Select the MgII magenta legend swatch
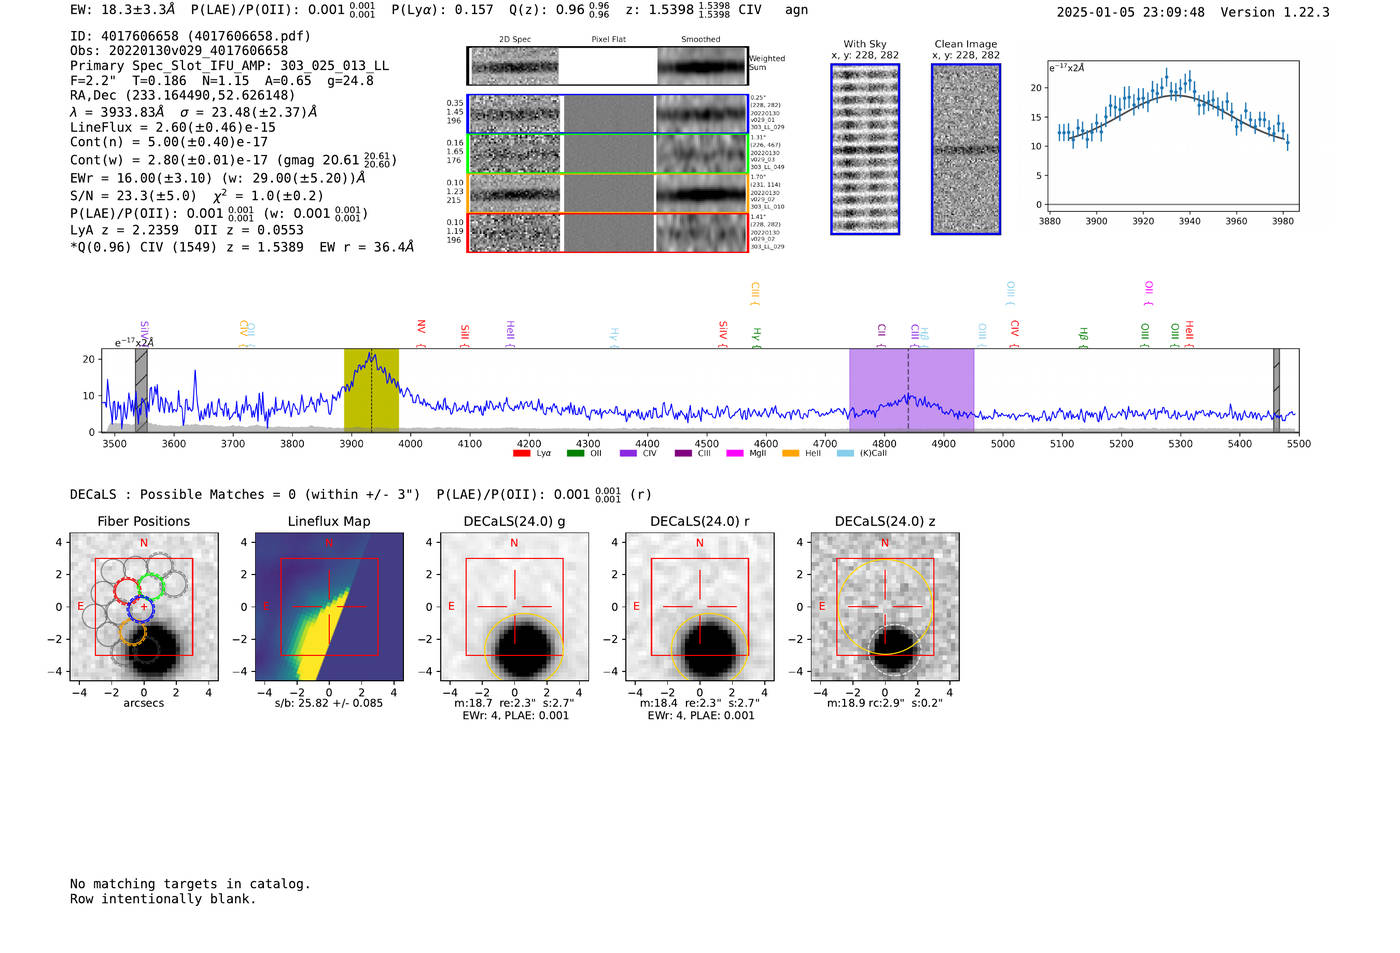Screen dimensions: 1400x953 (735, 454)
